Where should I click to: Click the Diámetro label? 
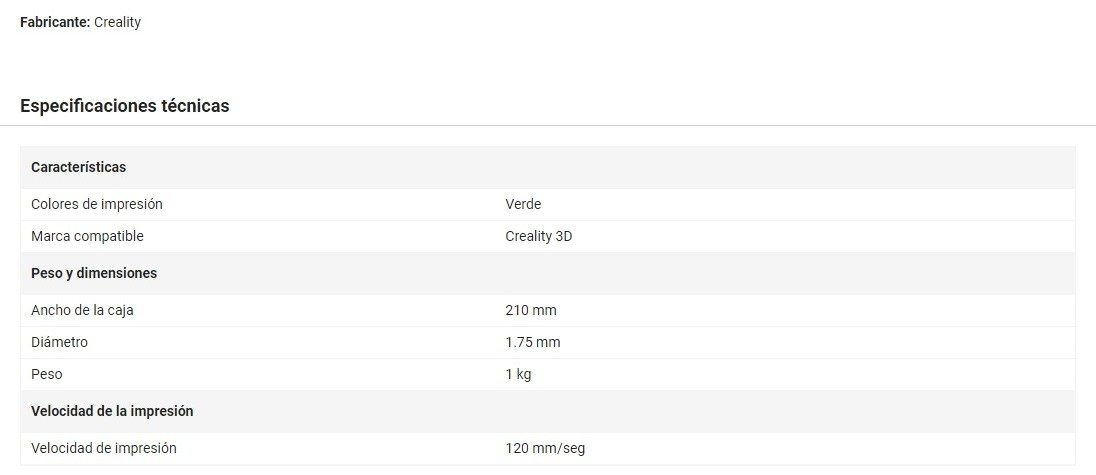[59, 342]
